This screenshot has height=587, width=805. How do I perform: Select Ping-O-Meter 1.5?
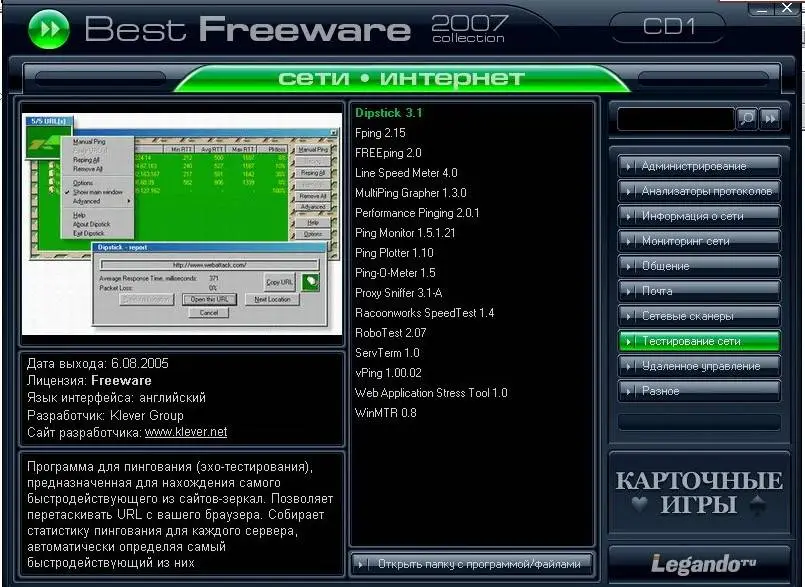tap(395, 273)
